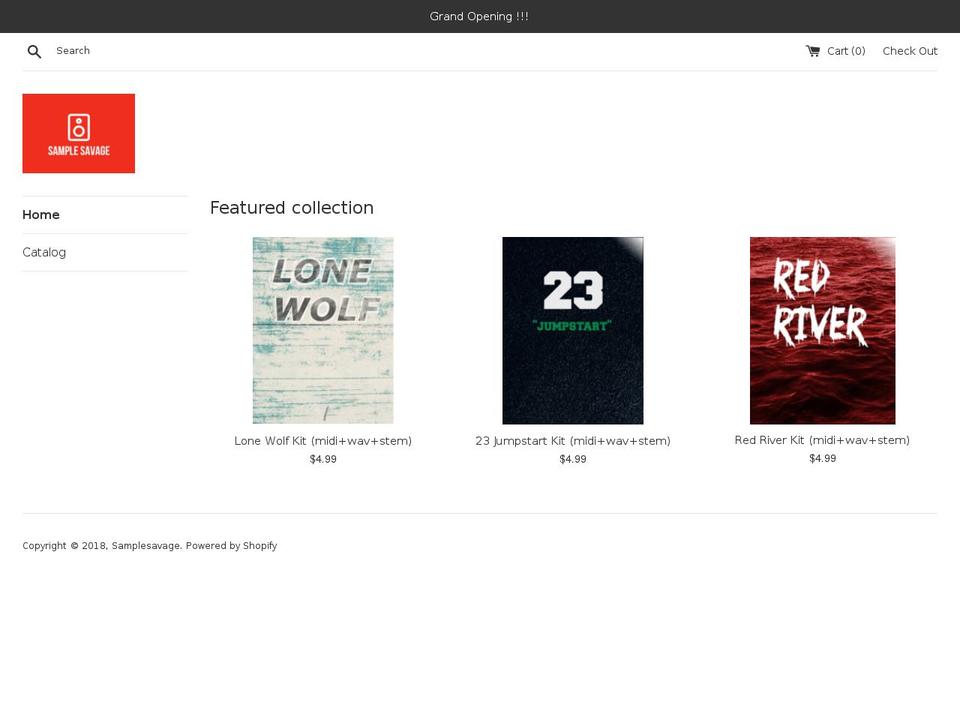Click 23 Jumpstart Kit (midi+wav+stem) title
Screen dimensions: 960x720
tap(573, 441)
